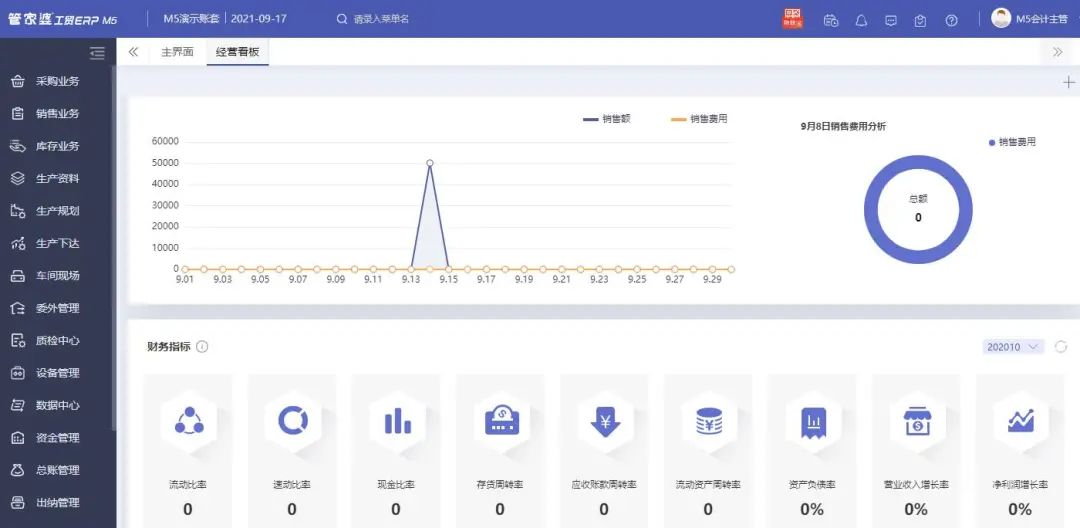Click the notification bell icon

(x=861, y=20)
